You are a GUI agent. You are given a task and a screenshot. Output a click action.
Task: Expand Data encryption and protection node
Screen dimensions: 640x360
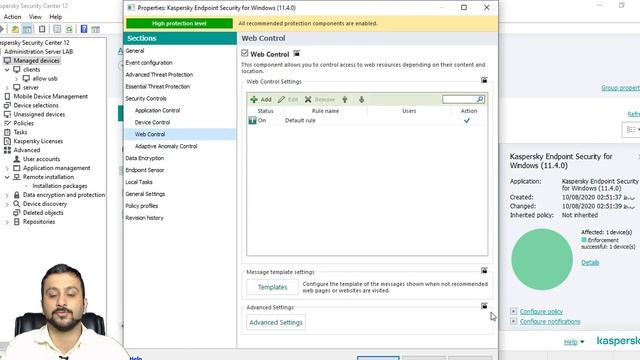click(7, 195)
